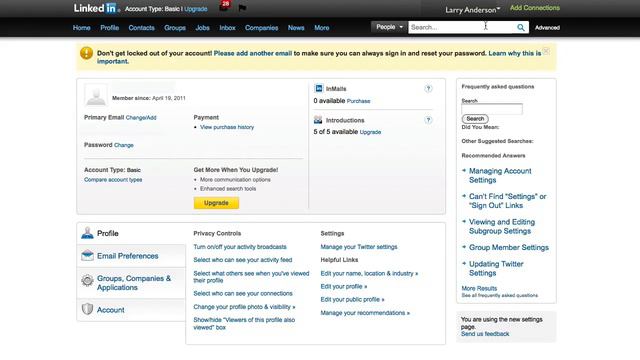Click the Account shield icon

tap(87, 309)
